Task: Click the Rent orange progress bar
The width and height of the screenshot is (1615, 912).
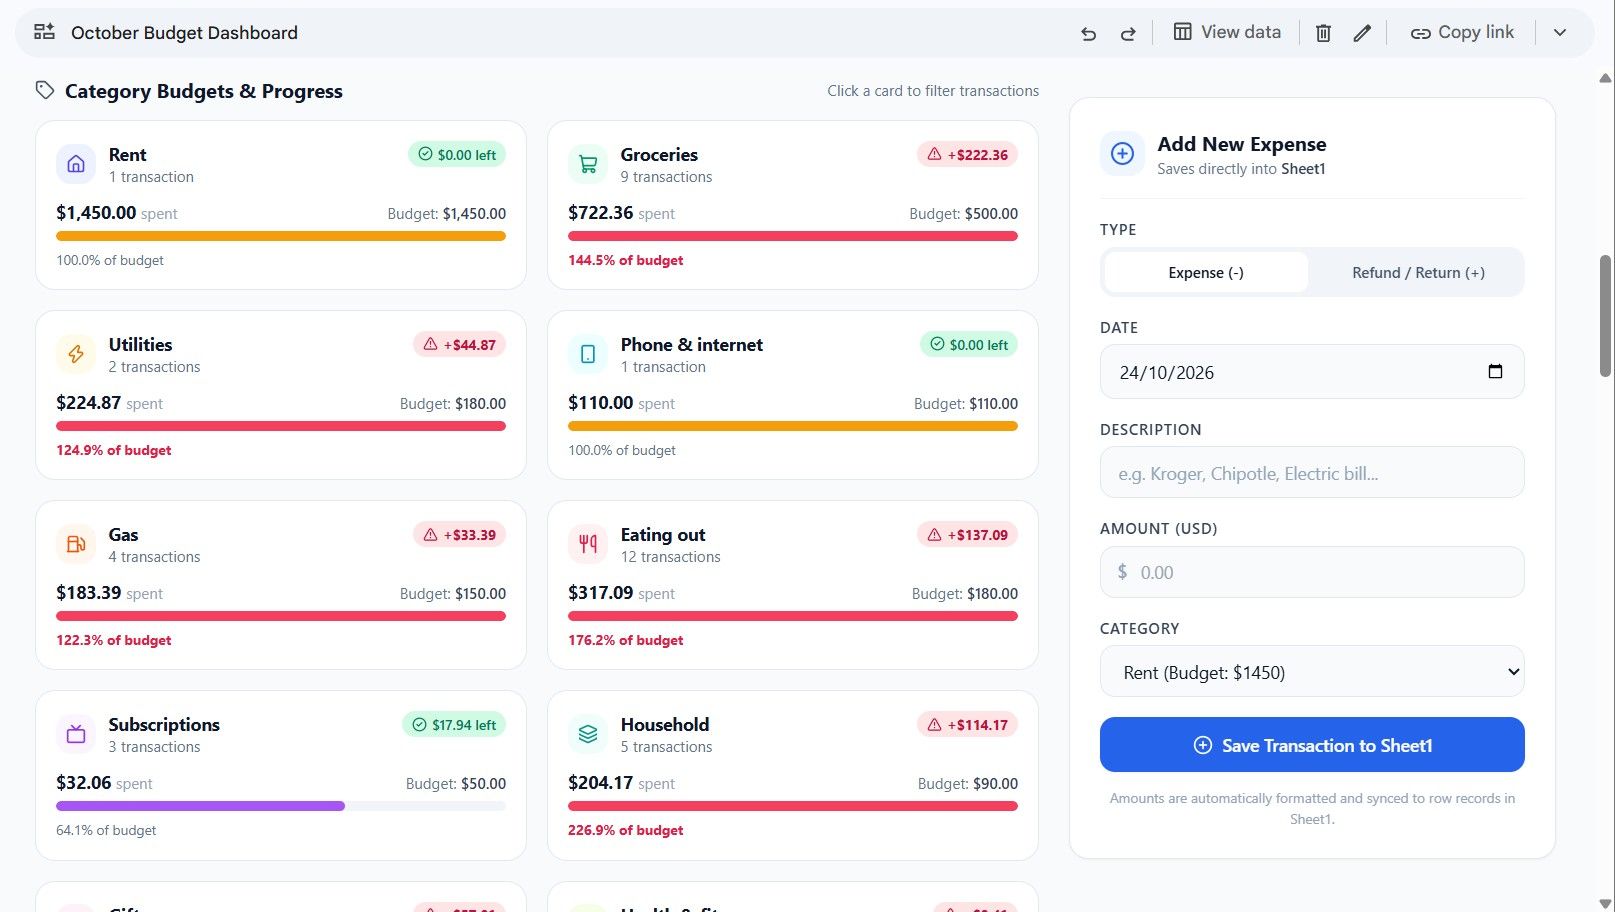Action: [x=281, y=236]
